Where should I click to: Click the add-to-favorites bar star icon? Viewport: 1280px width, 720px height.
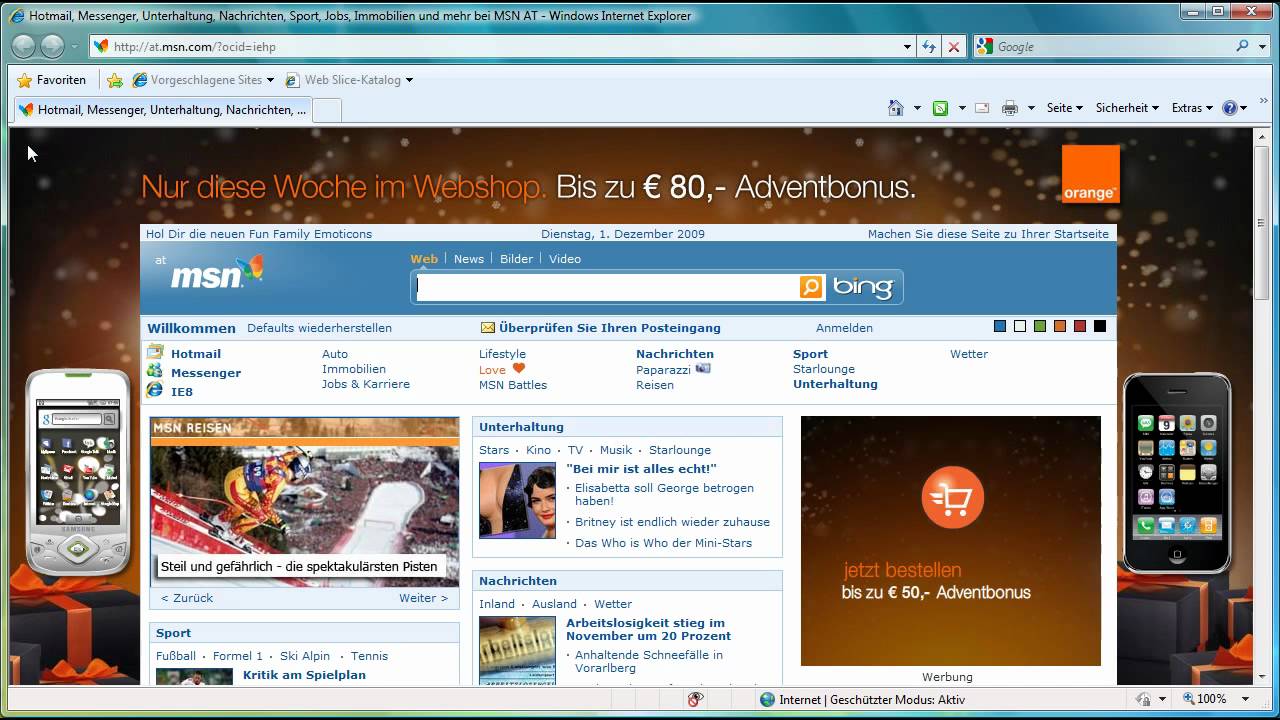tap(115, 80)
